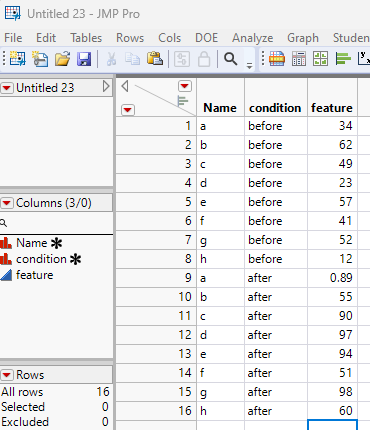Click the asterisk next to Name column

click(x=56, y=243)
